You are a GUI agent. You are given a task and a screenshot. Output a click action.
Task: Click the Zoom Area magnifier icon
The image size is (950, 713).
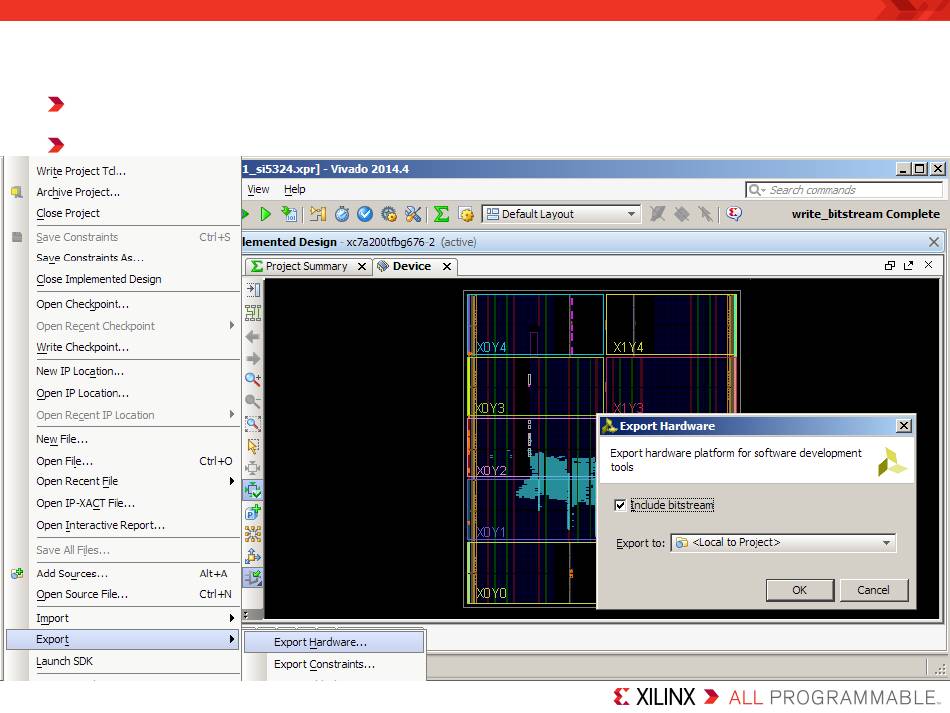point(253,423)
